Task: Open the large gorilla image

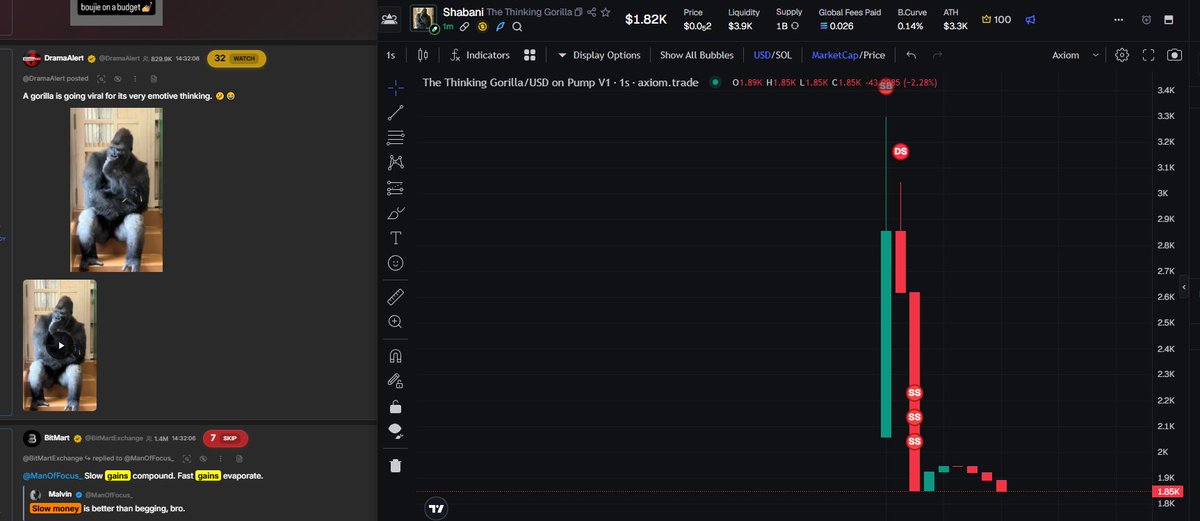Action: (116, 190)
